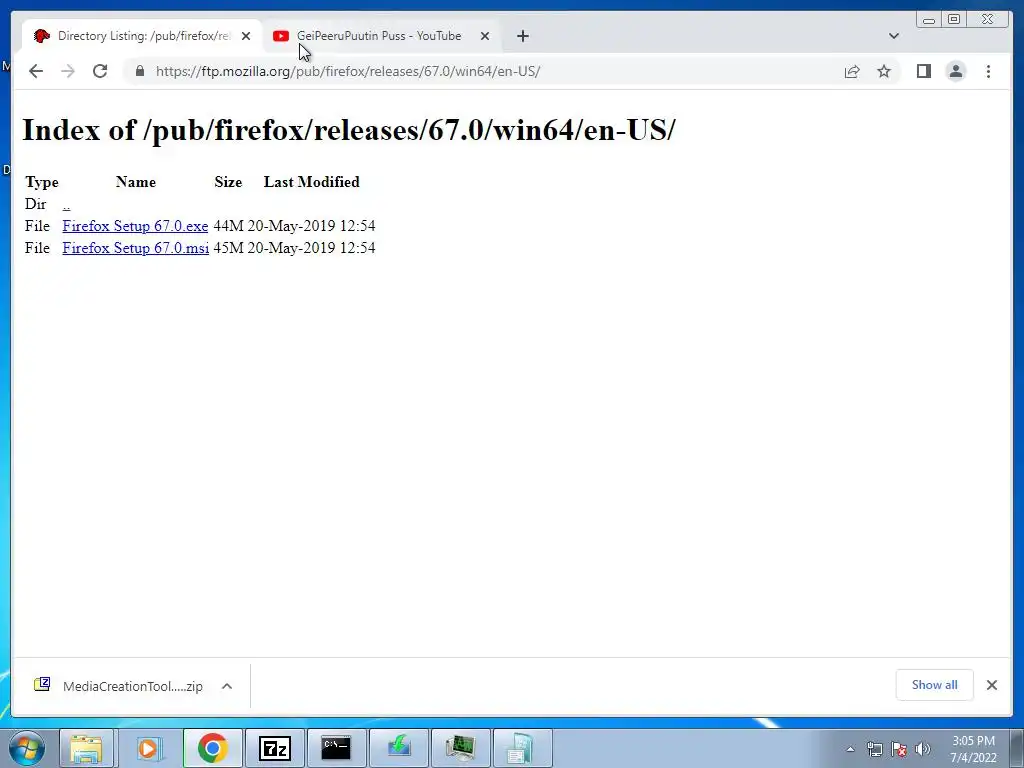This screenshot has height=768, width=1024.
Task: Expand options for MediaCreationTool download
Action: pos(227,686)
